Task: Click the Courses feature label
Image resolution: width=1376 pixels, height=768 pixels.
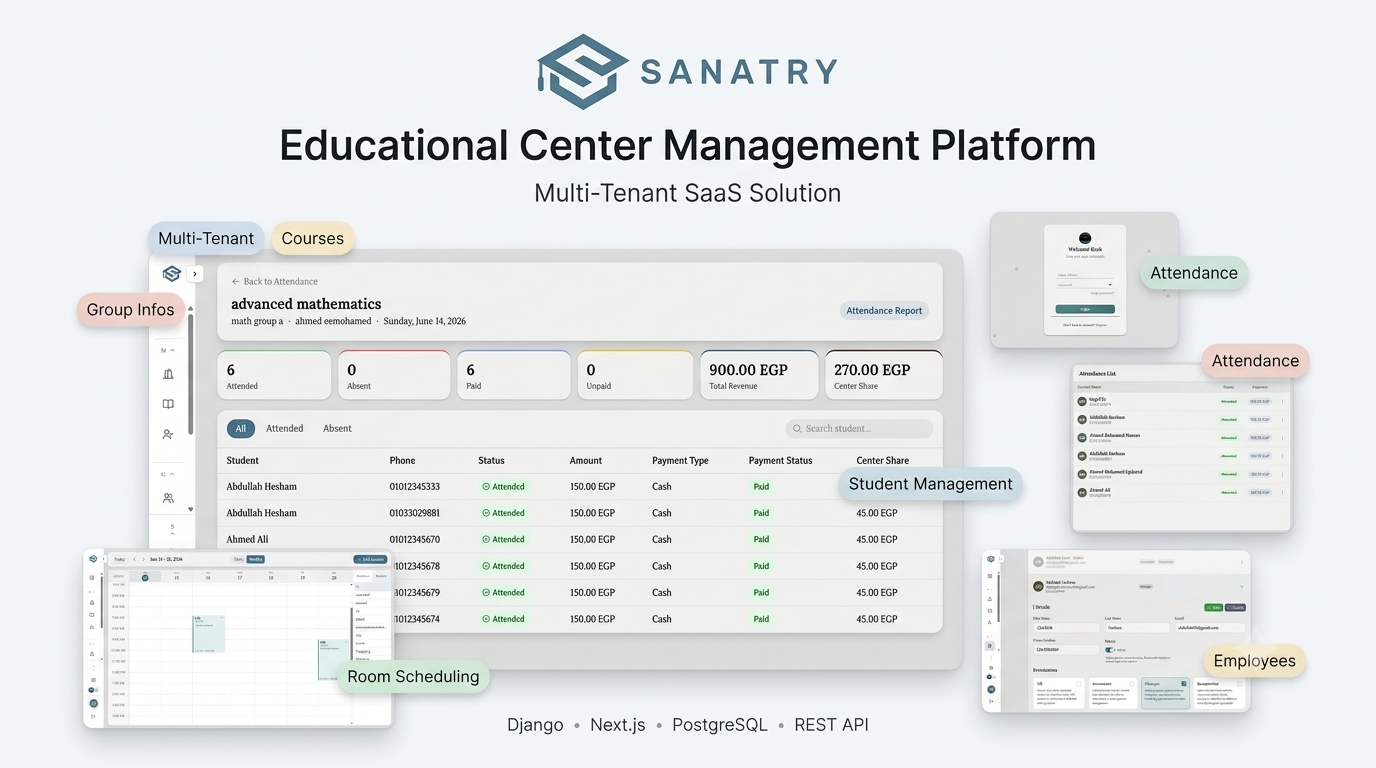Action: click(313, 238)
